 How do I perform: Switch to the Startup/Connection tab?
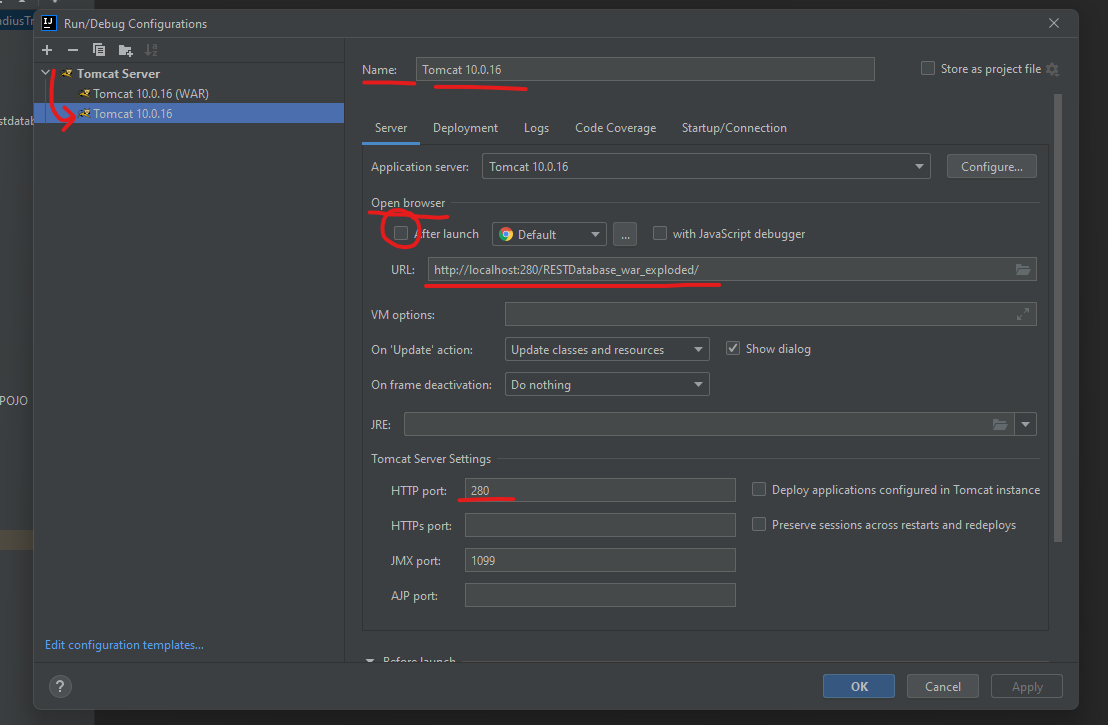[734, 128]
